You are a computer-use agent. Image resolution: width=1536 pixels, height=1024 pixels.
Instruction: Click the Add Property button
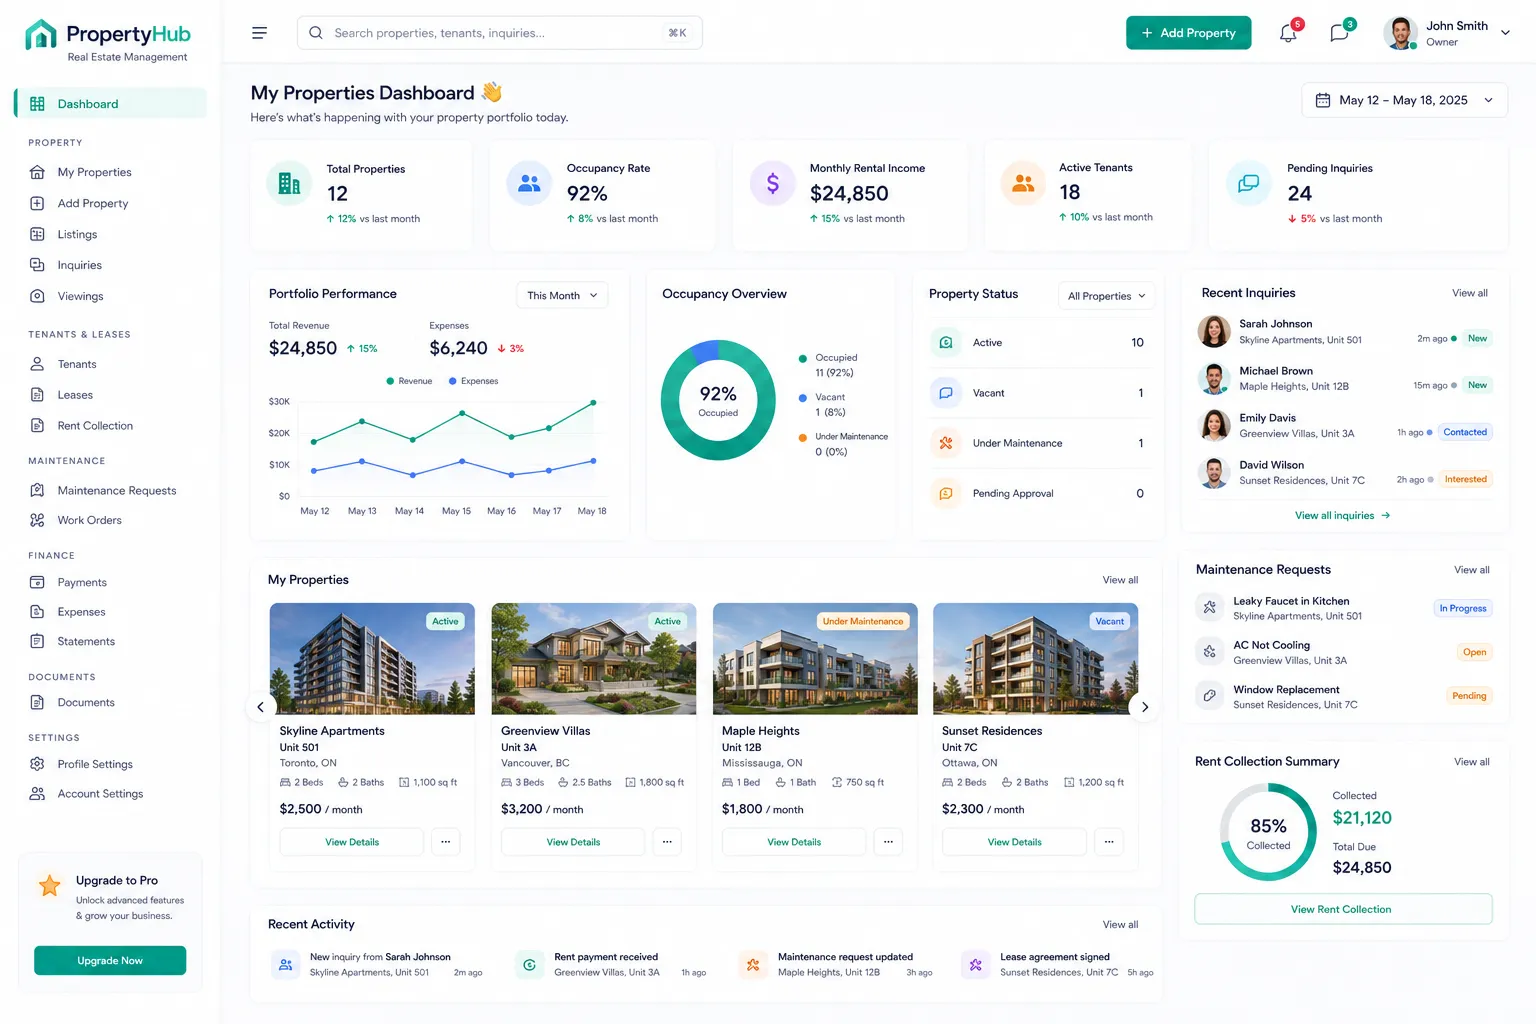(1188, 33)
